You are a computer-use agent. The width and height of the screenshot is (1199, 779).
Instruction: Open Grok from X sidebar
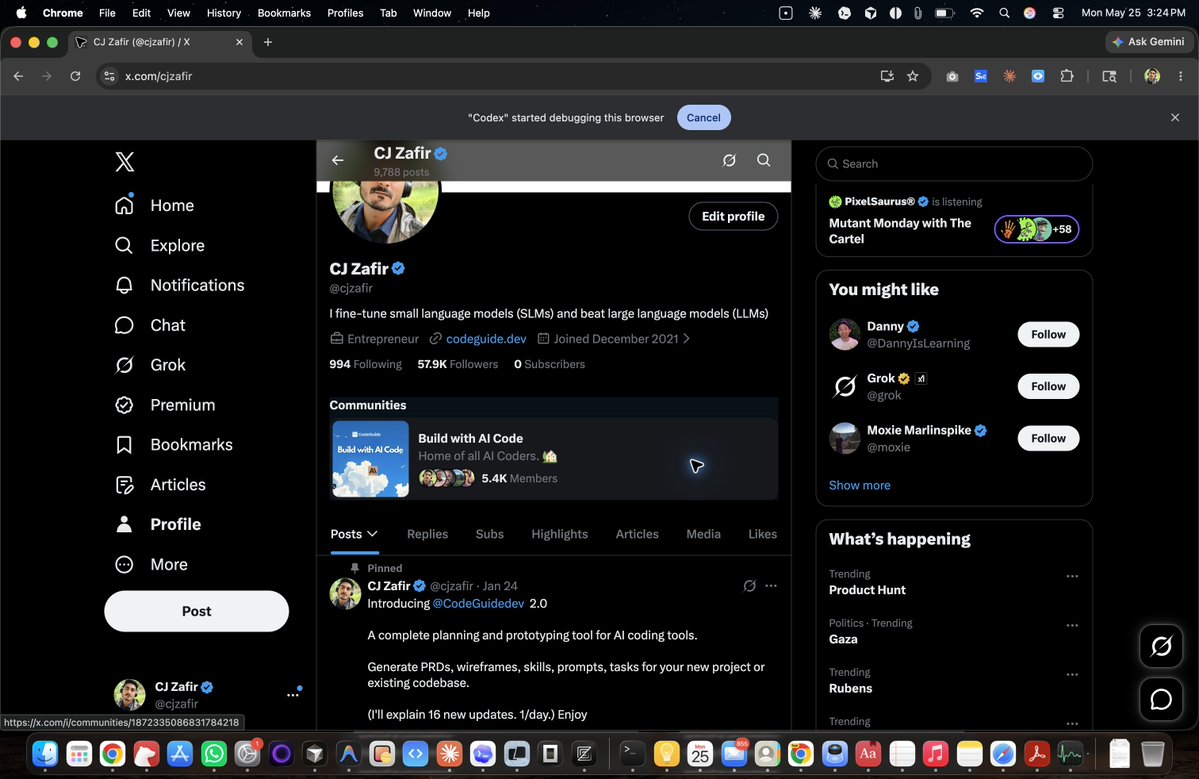click(149, 365)
